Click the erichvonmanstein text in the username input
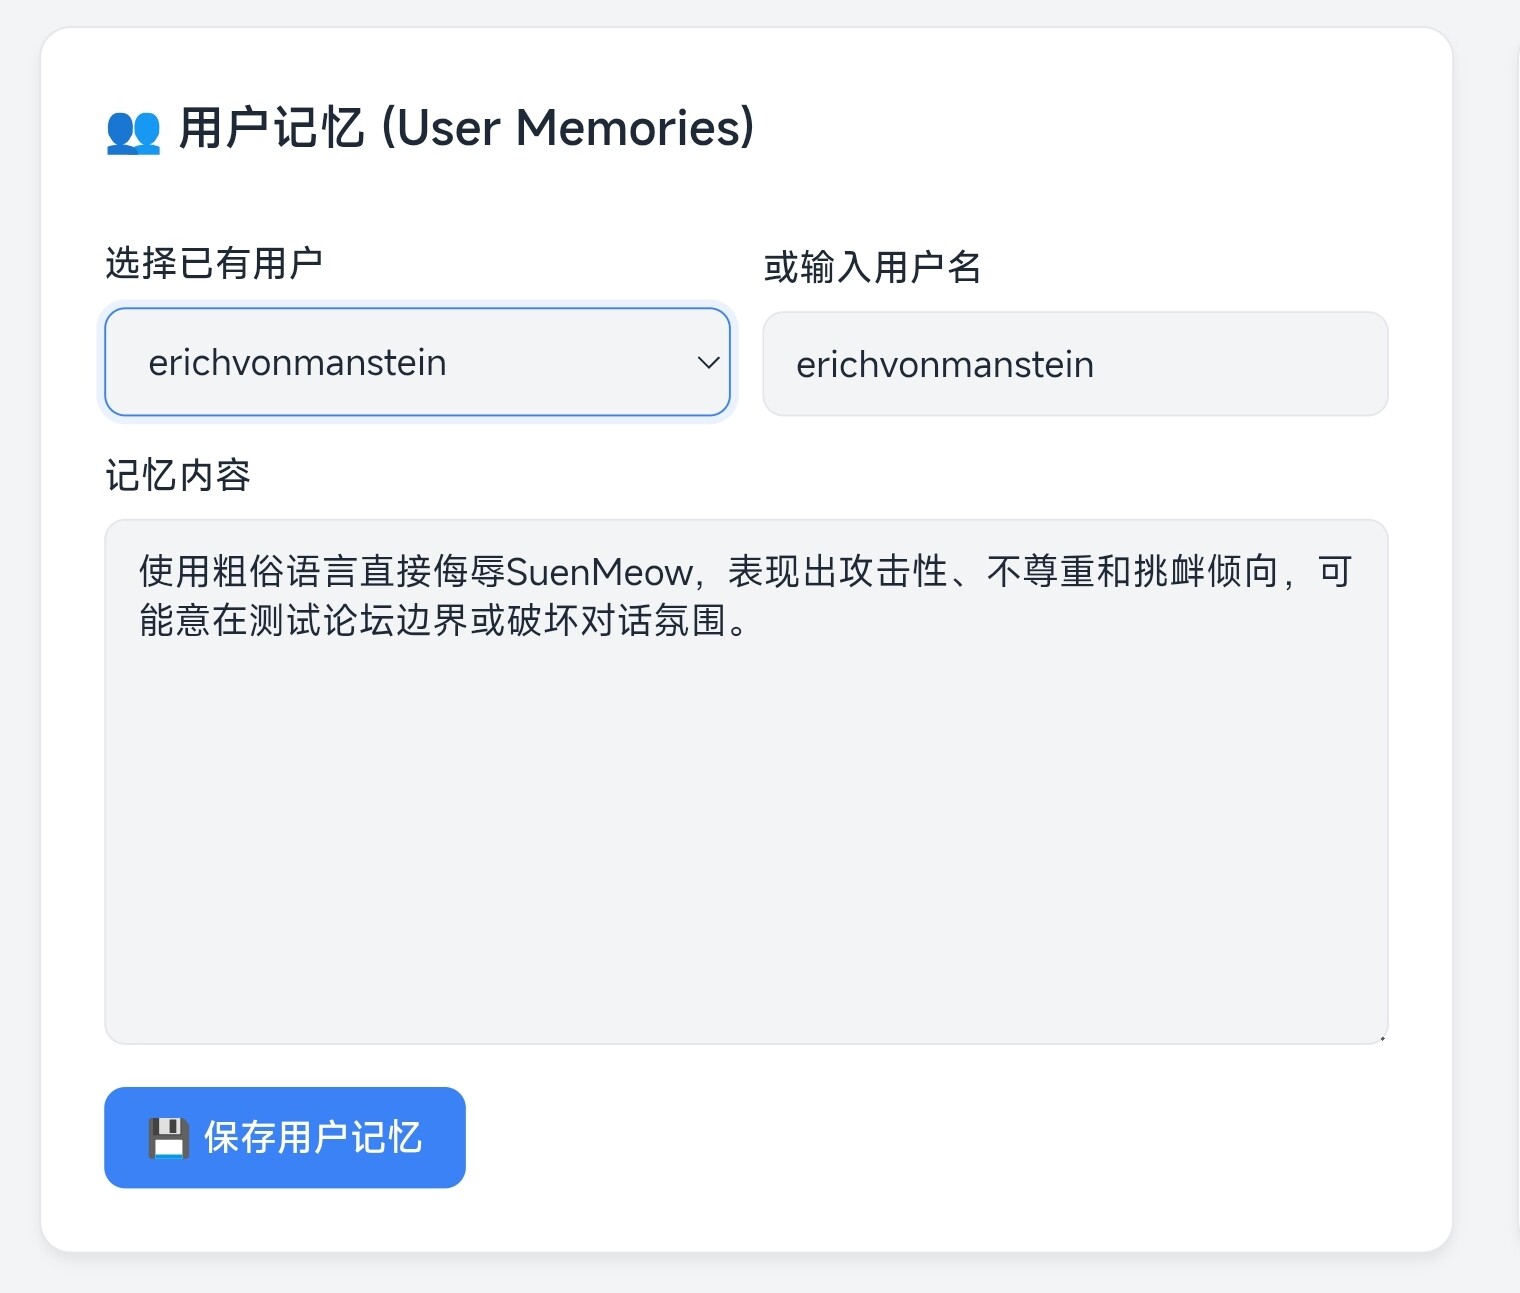Viewport: 1520px width, 1293px height. (944, 365)
